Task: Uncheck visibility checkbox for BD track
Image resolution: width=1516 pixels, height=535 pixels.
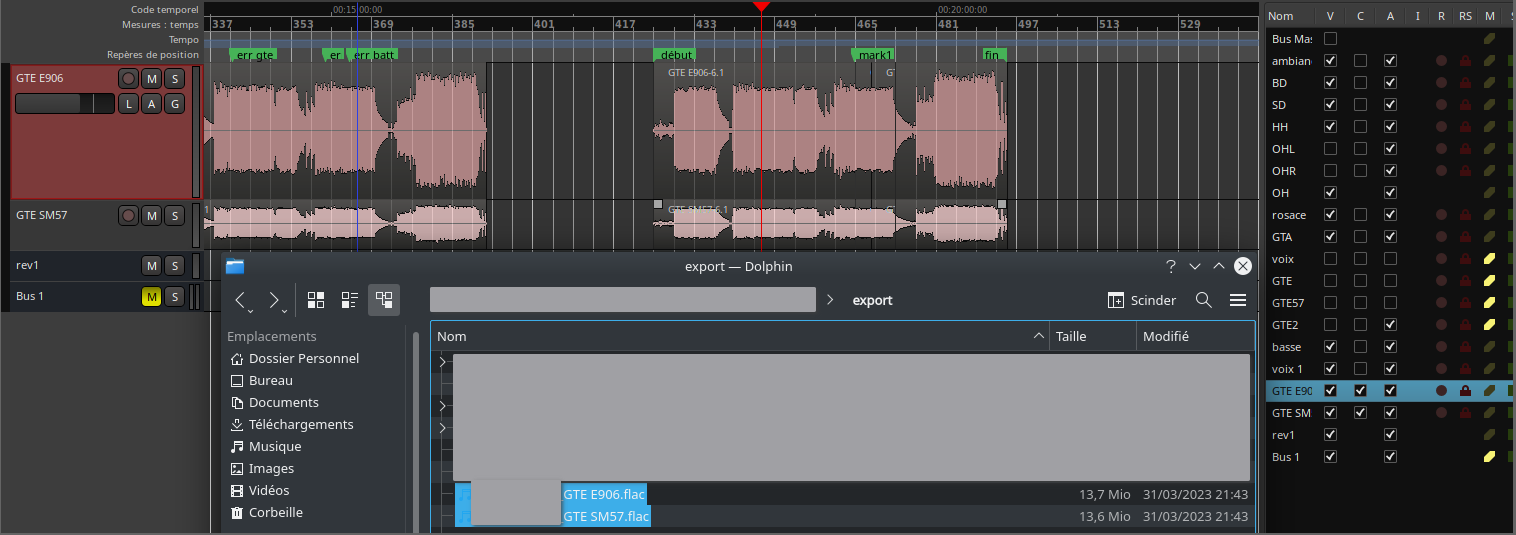Action: coord(1330,83)
